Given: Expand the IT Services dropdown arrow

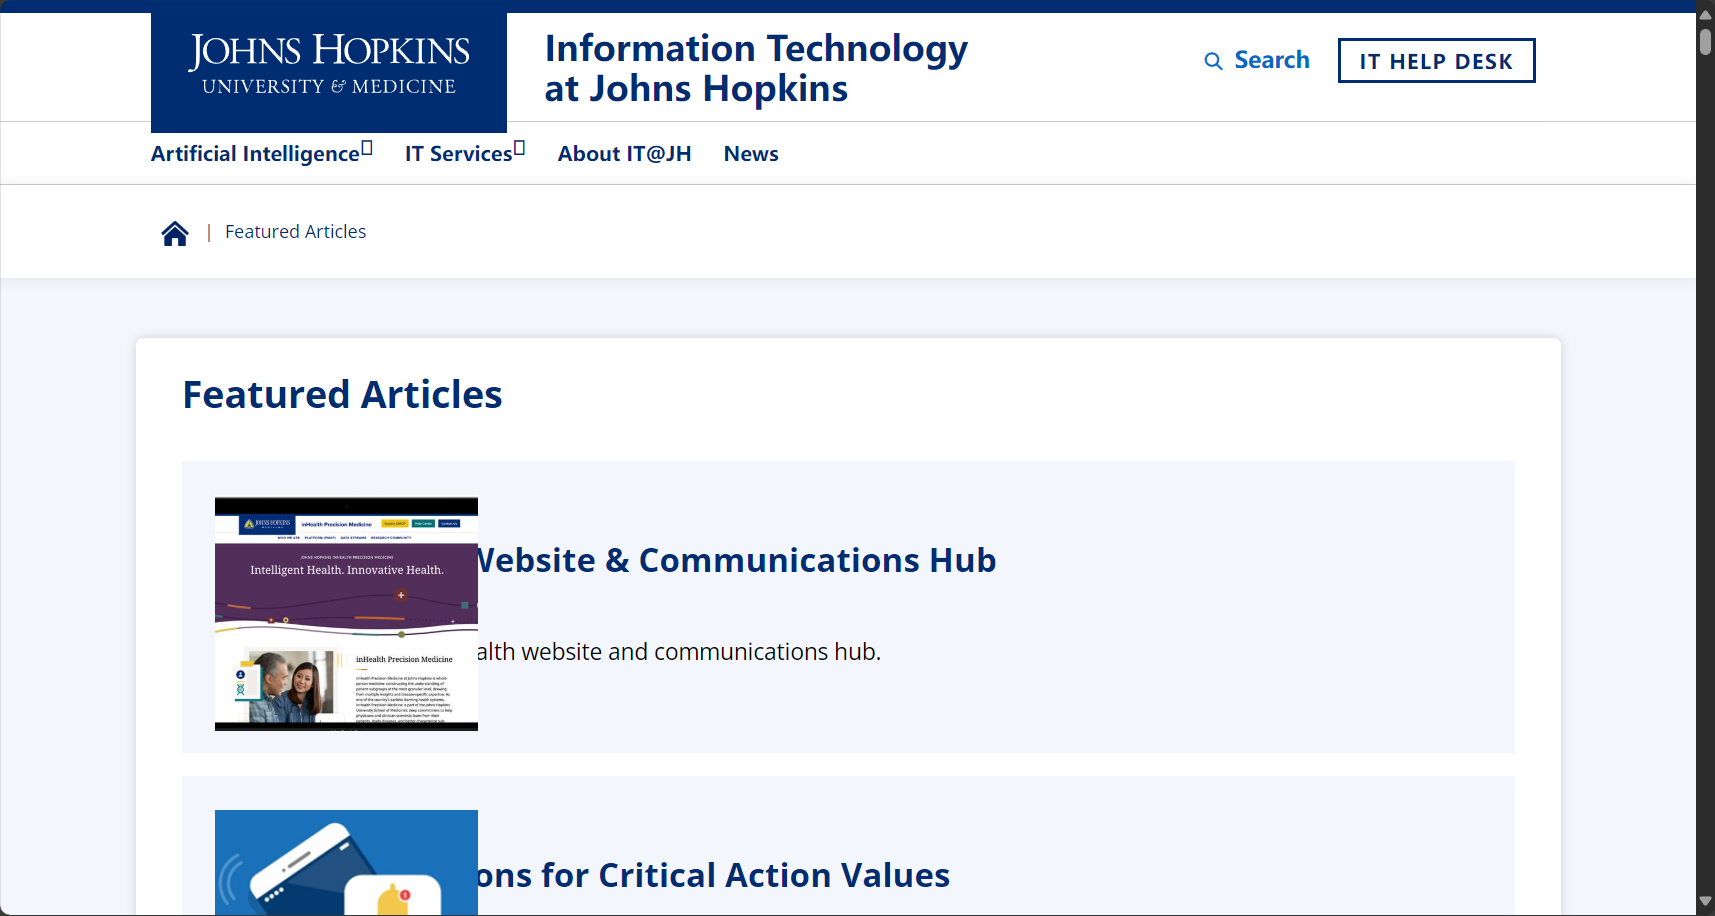Looking at the screenshot, I should coord(520,149).
